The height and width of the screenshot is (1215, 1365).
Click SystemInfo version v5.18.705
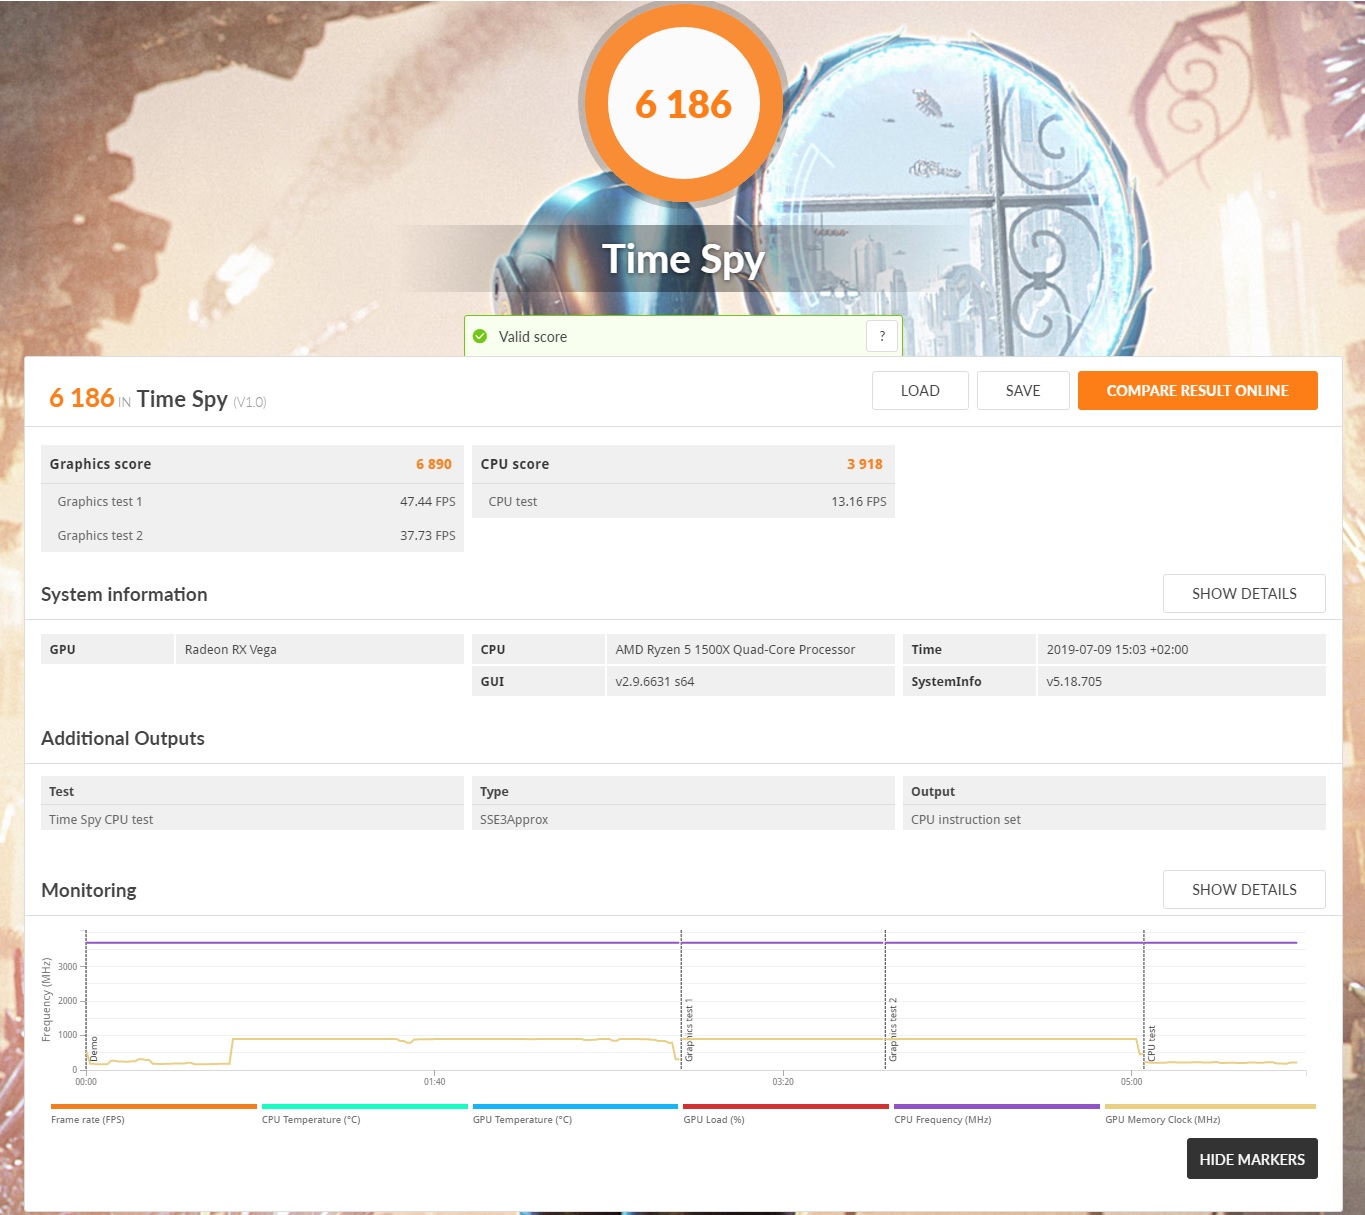click(1074, 682)
